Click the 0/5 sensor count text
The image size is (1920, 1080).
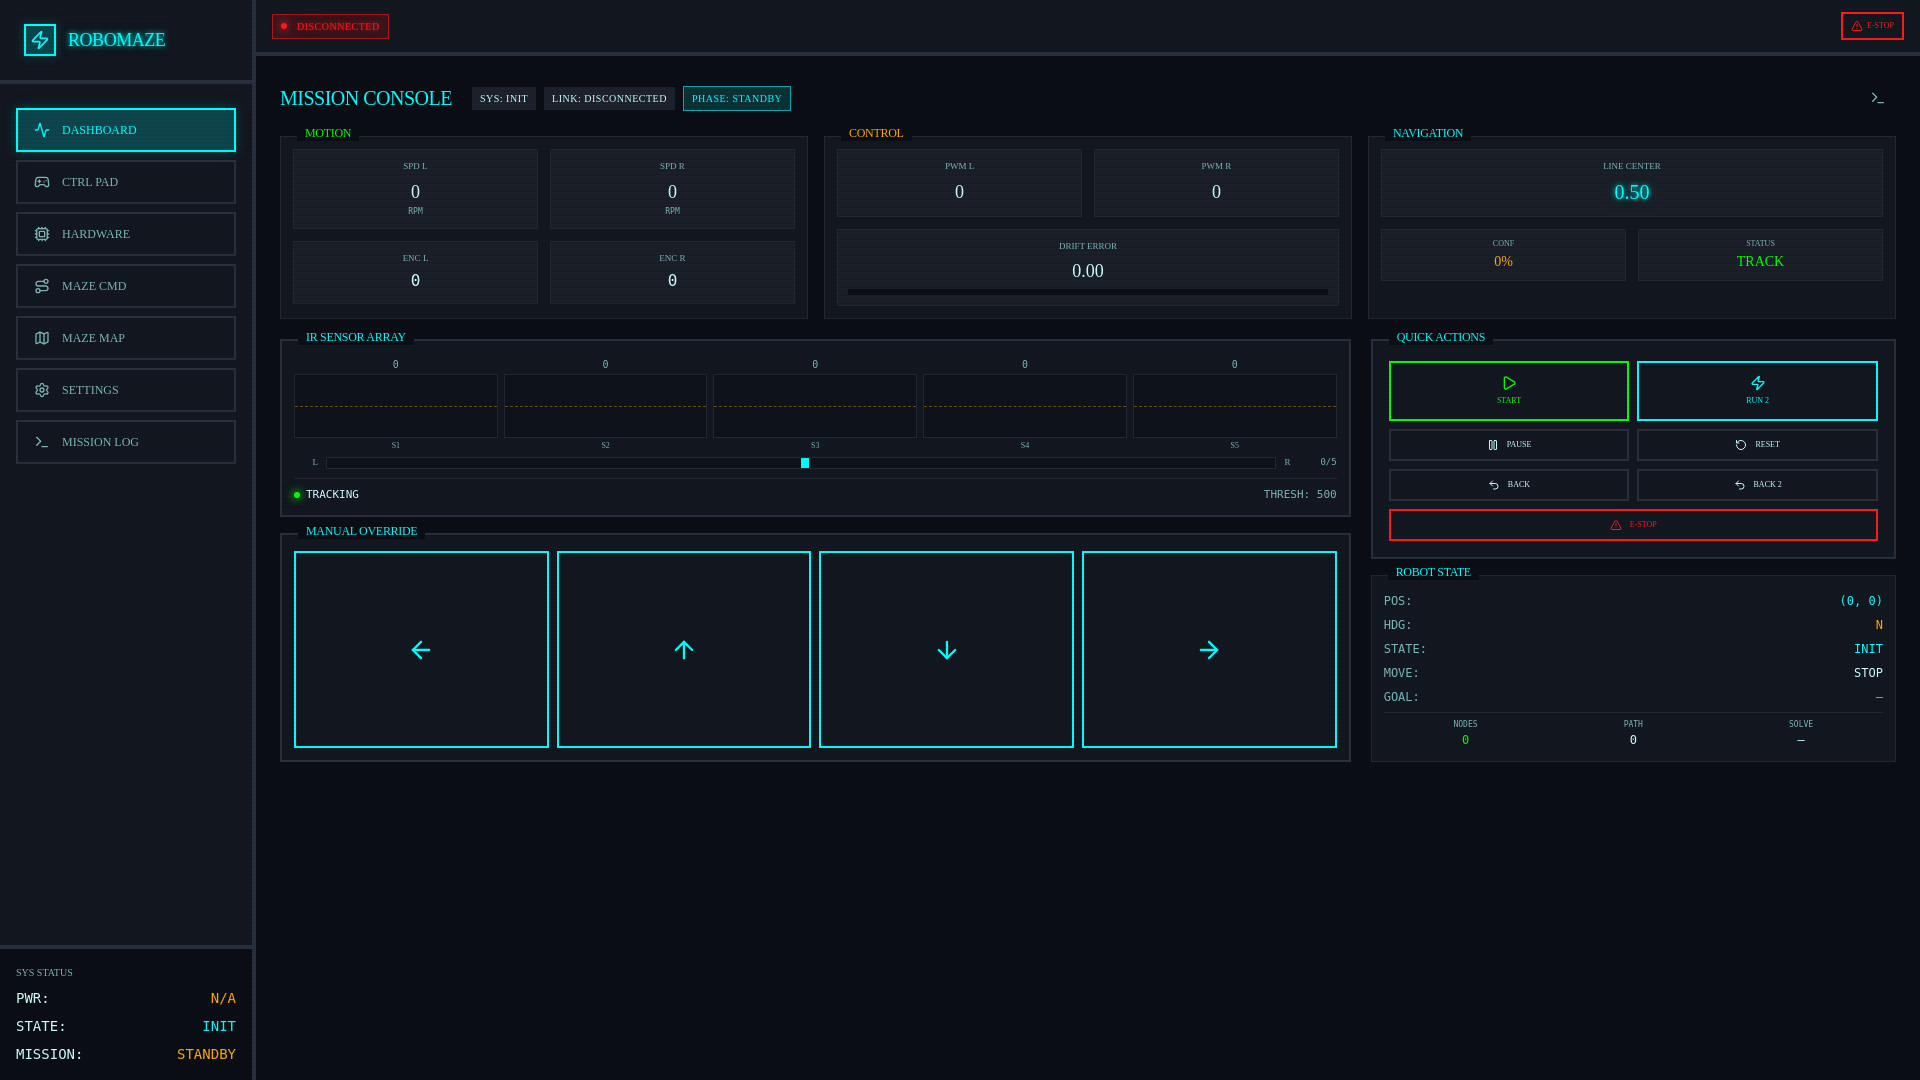[x=1328, y=462]
